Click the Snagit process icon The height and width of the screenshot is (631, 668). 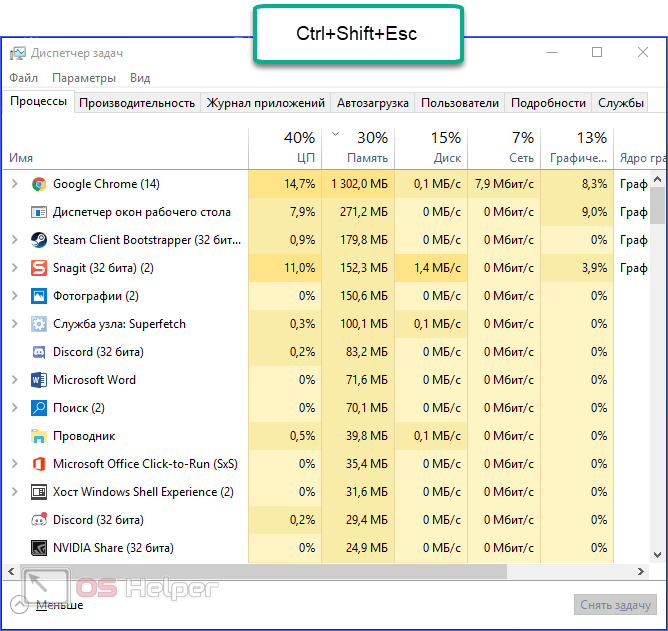tap(39, 268)
